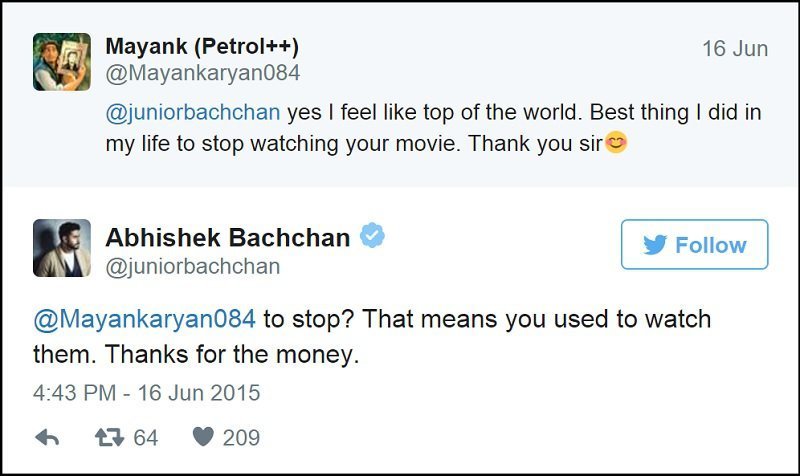
Task: Click the Twitter bird on the Follow button
Action: pyautogui.click(x=656, y=245)
